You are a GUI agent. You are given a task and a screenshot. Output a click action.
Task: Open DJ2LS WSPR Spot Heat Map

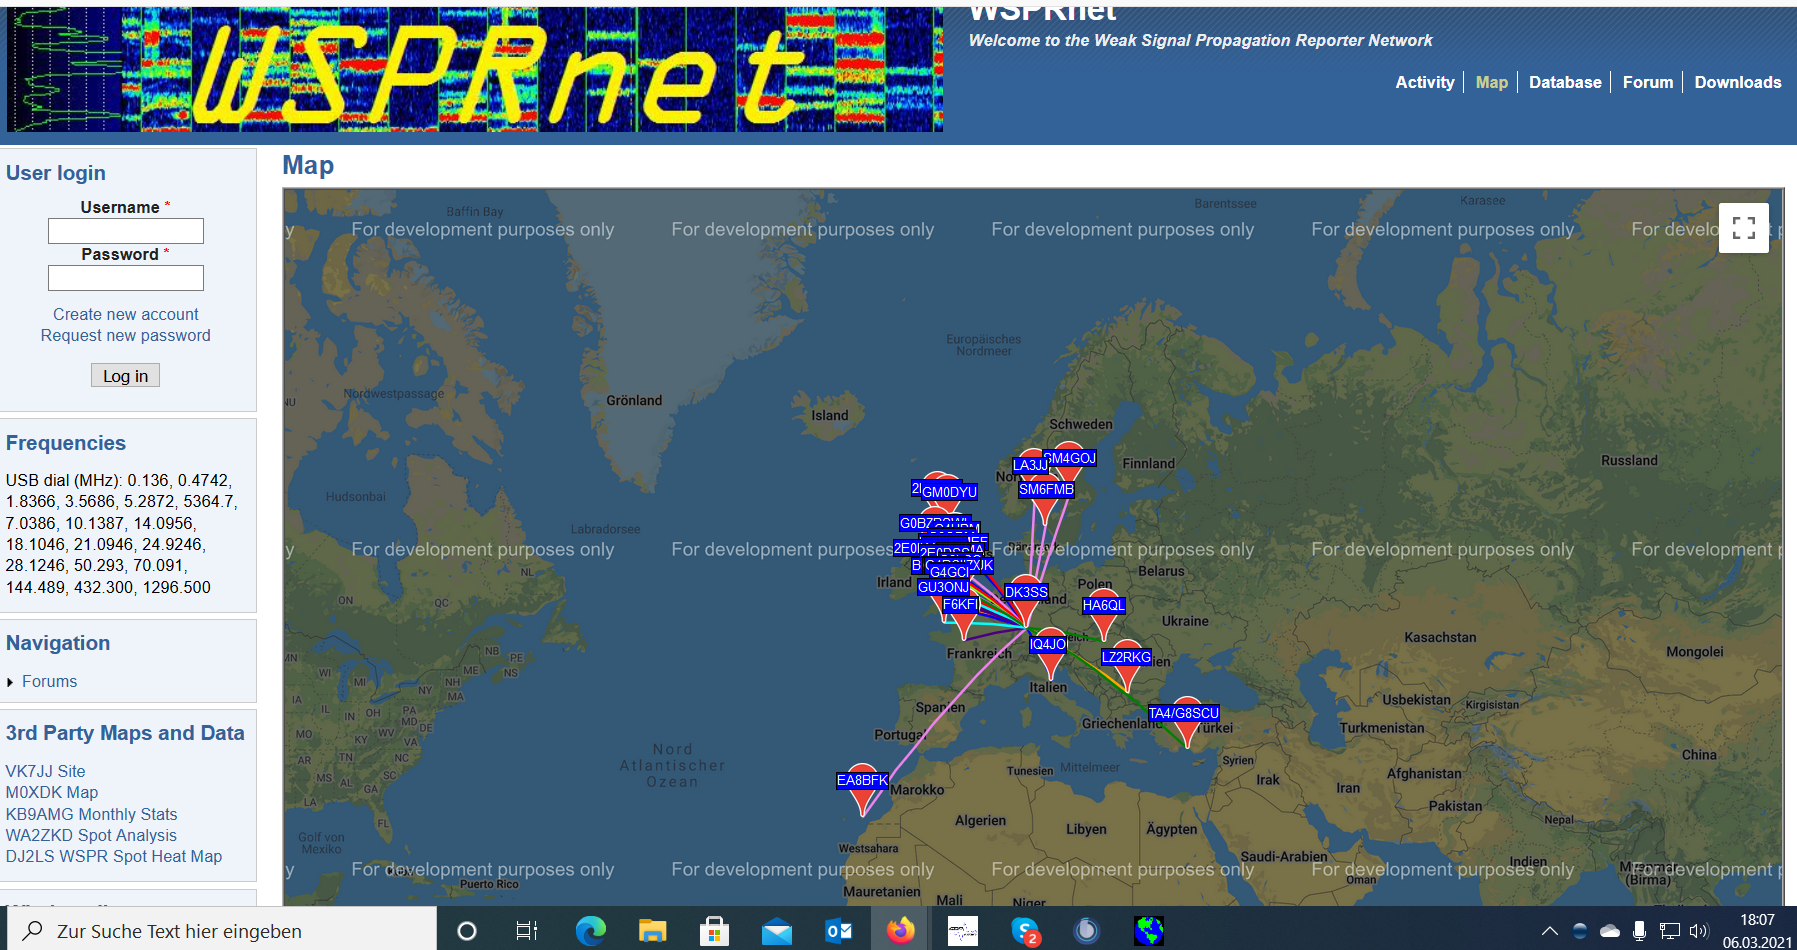pos(114,856)
